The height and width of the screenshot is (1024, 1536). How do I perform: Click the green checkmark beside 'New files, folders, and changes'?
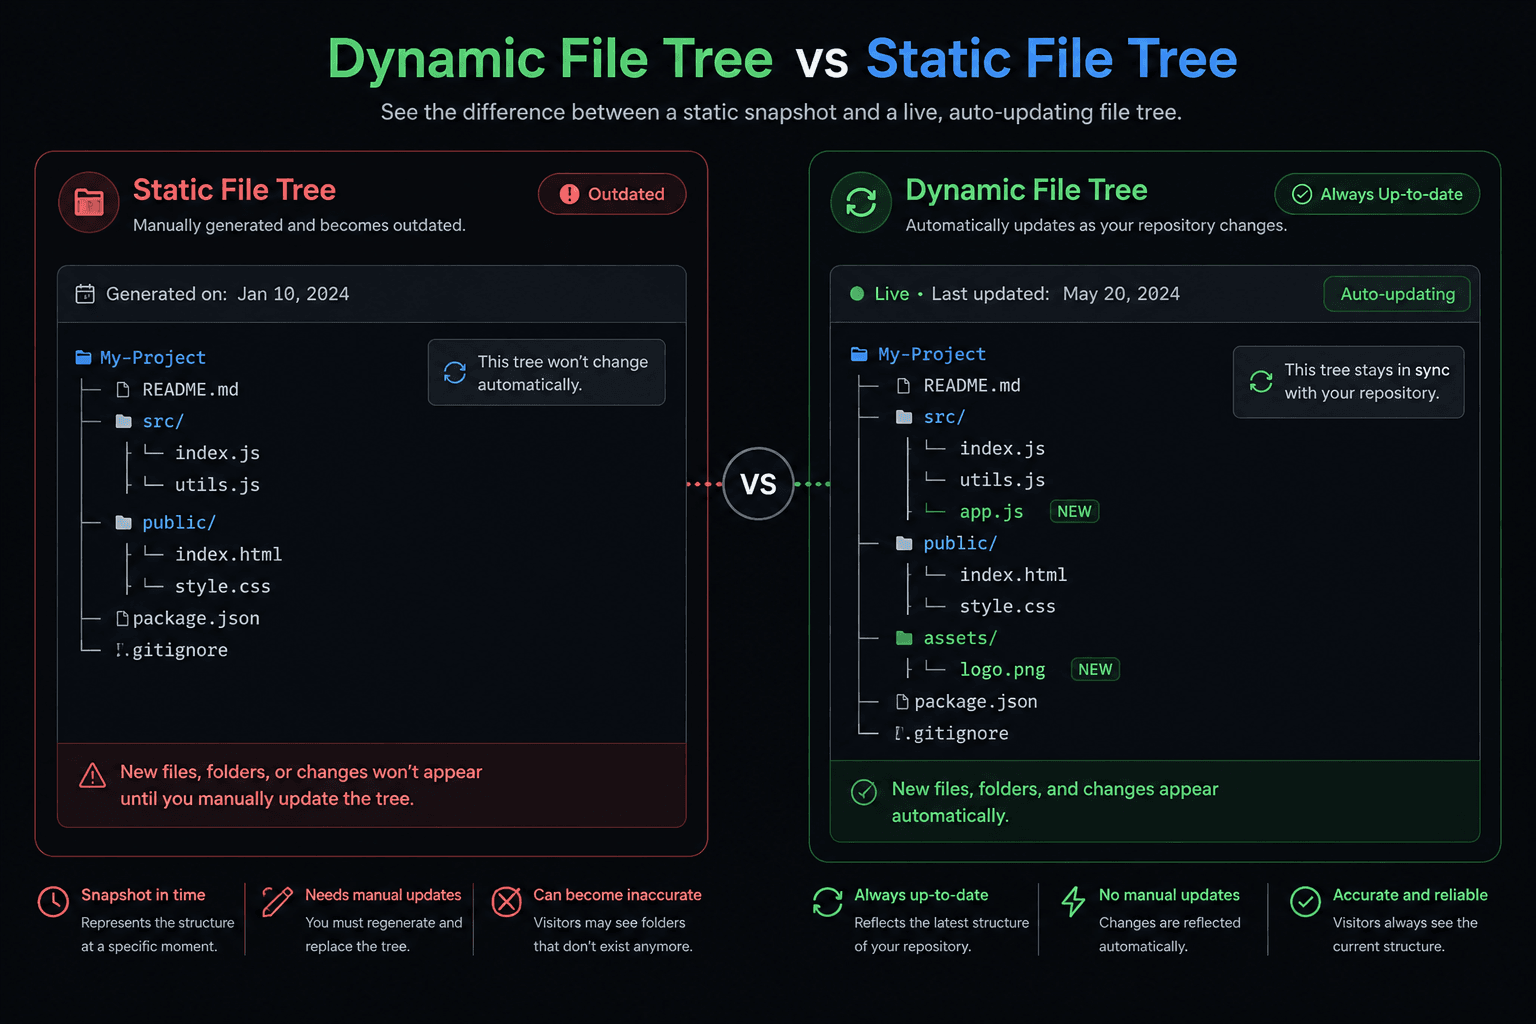[864, 792]
